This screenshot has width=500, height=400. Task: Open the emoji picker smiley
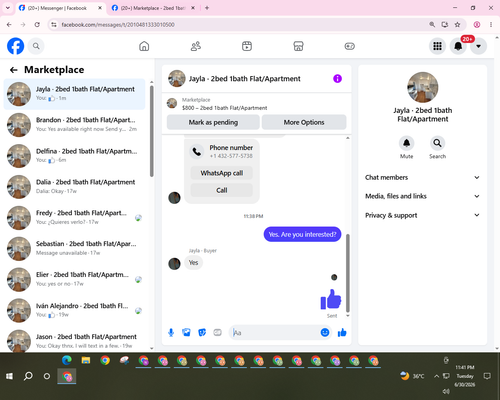pyautogui.click(x=325, y=332)
